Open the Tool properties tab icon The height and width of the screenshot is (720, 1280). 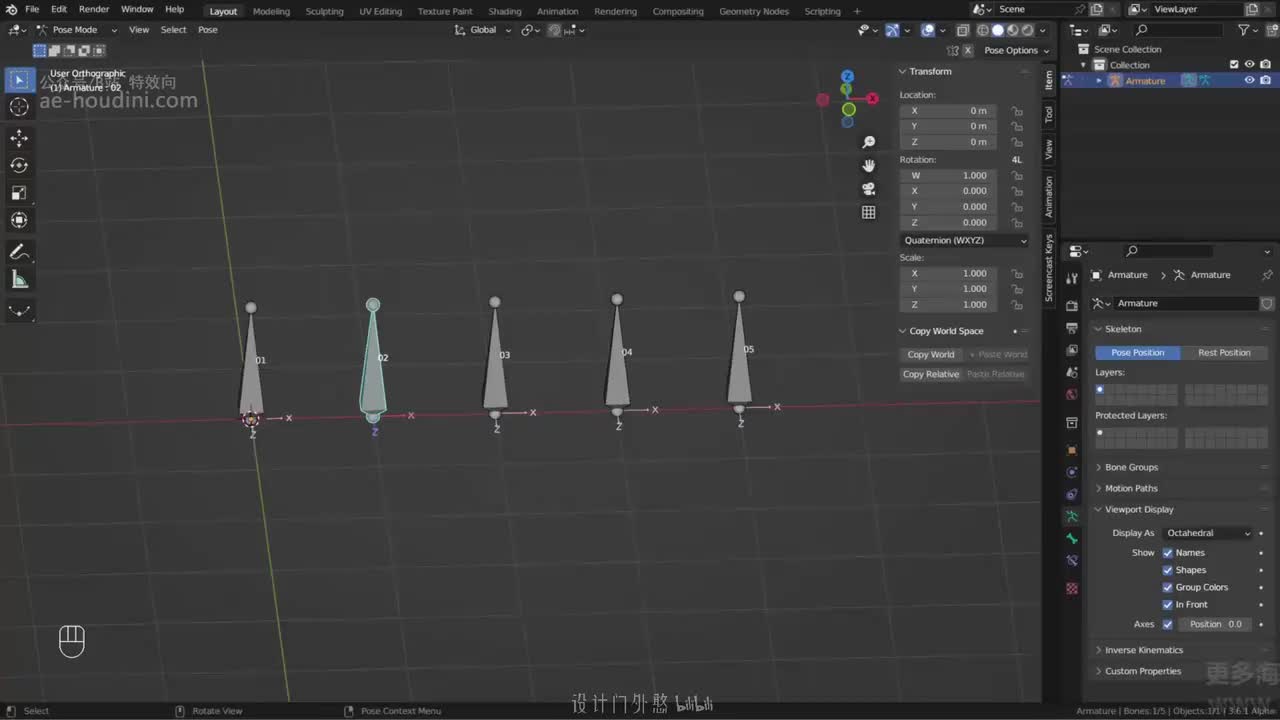[1072, 278]
